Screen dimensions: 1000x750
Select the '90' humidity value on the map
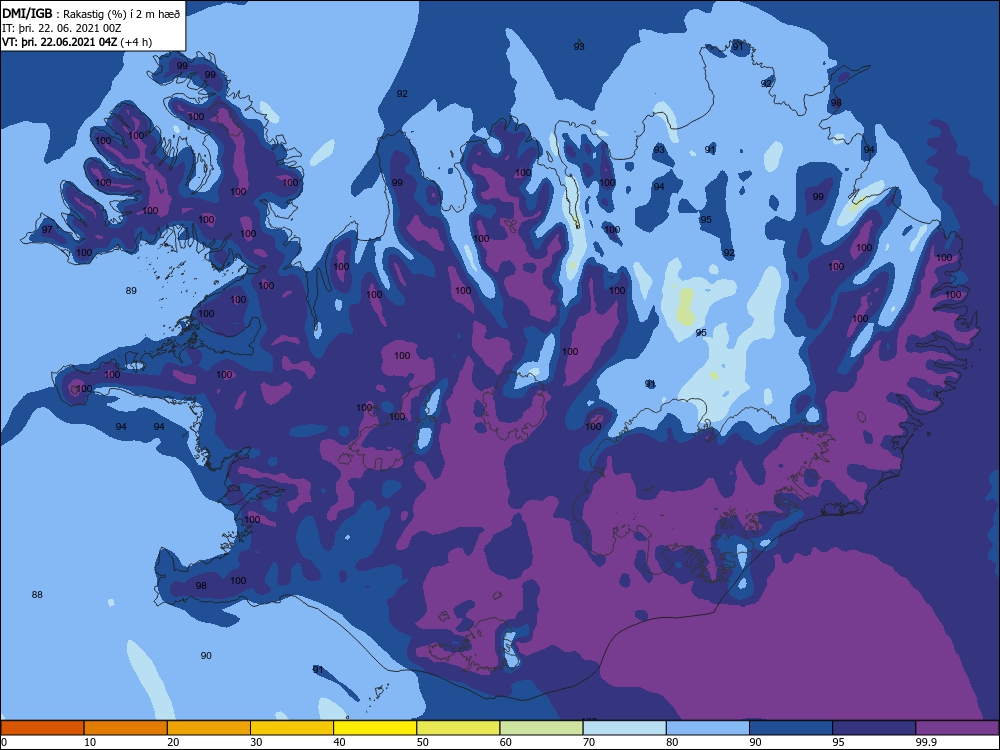point(206,656)
